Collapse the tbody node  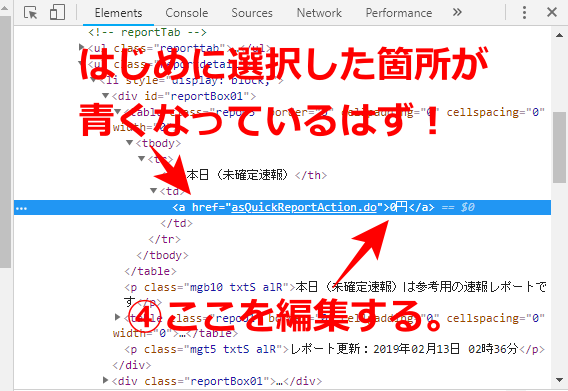129,143
